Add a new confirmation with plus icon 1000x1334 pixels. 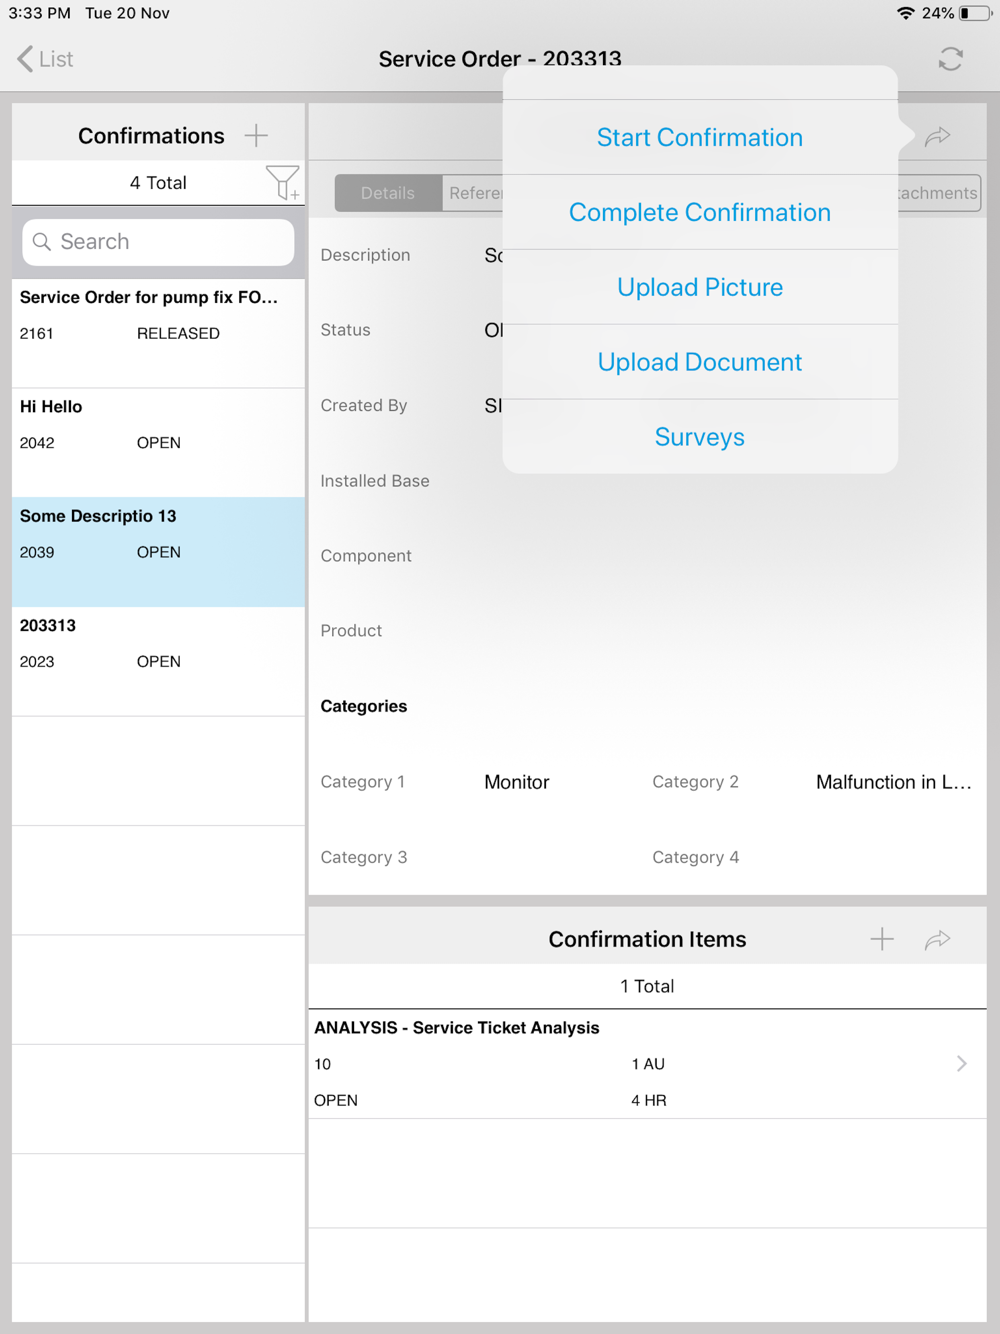pyautogui.click(x=257, y=135)
